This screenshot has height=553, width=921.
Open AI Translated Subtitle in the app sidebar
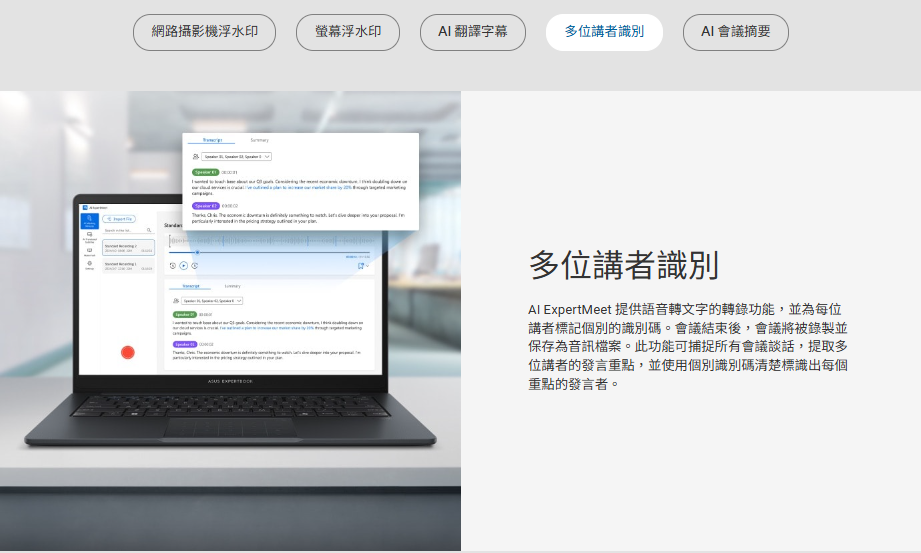89,236
